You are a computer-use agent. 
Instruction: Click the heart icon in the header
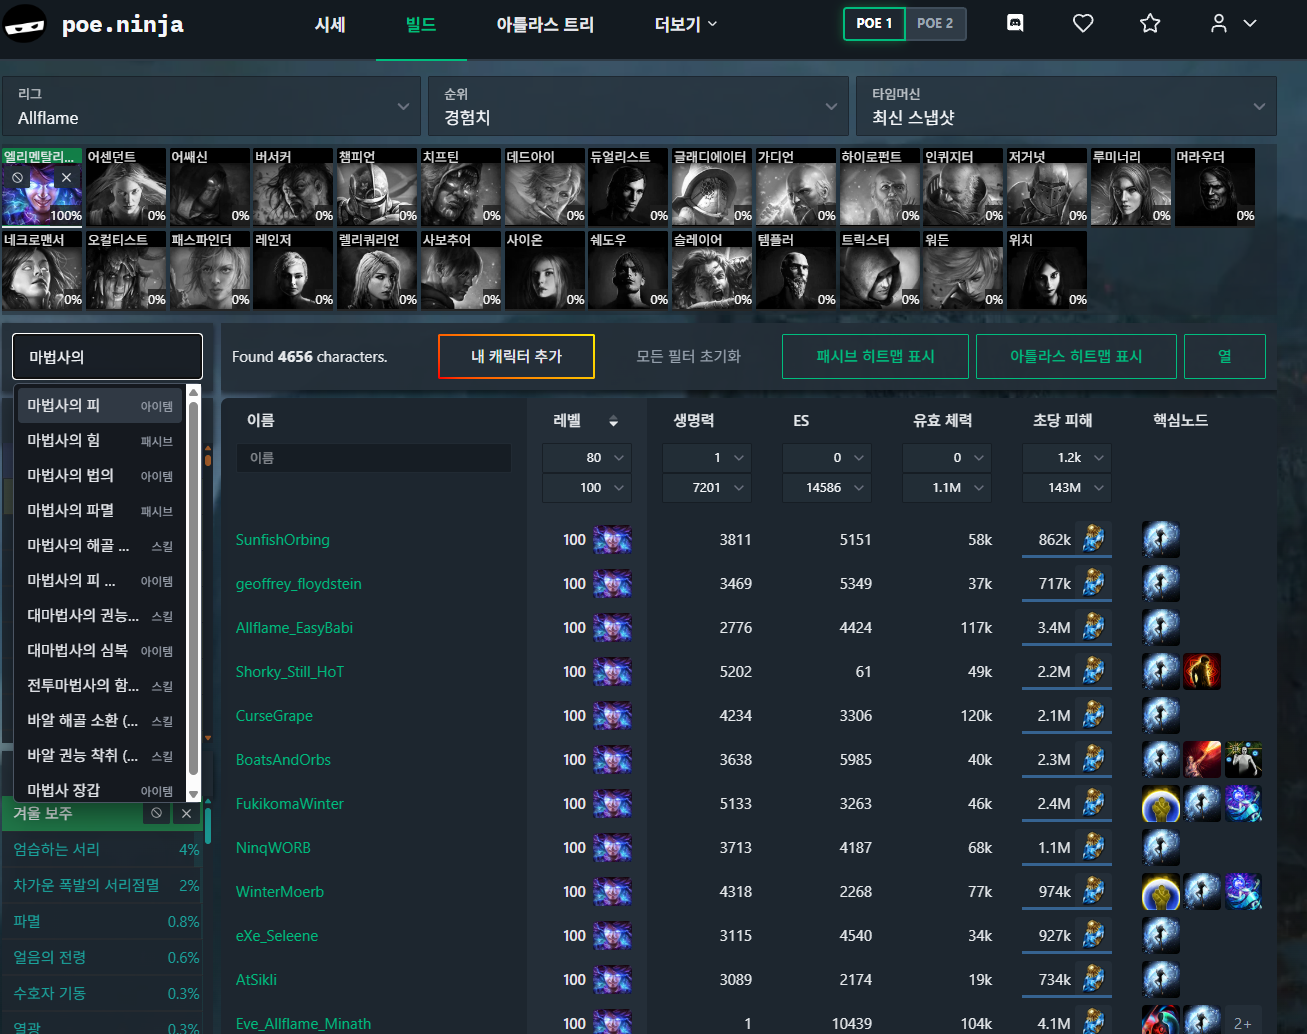click(1083, 23)
